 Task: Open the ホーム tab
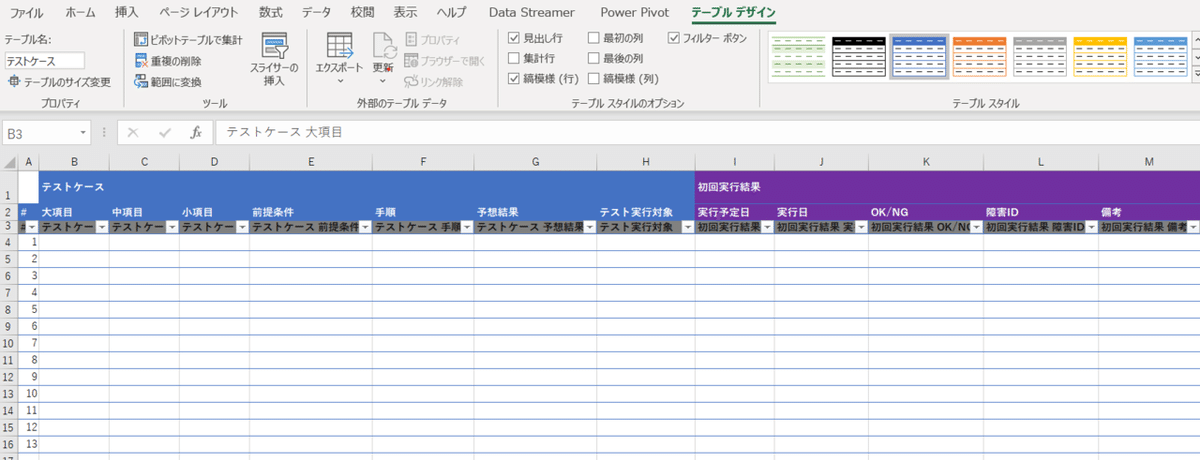click(80, 12)
